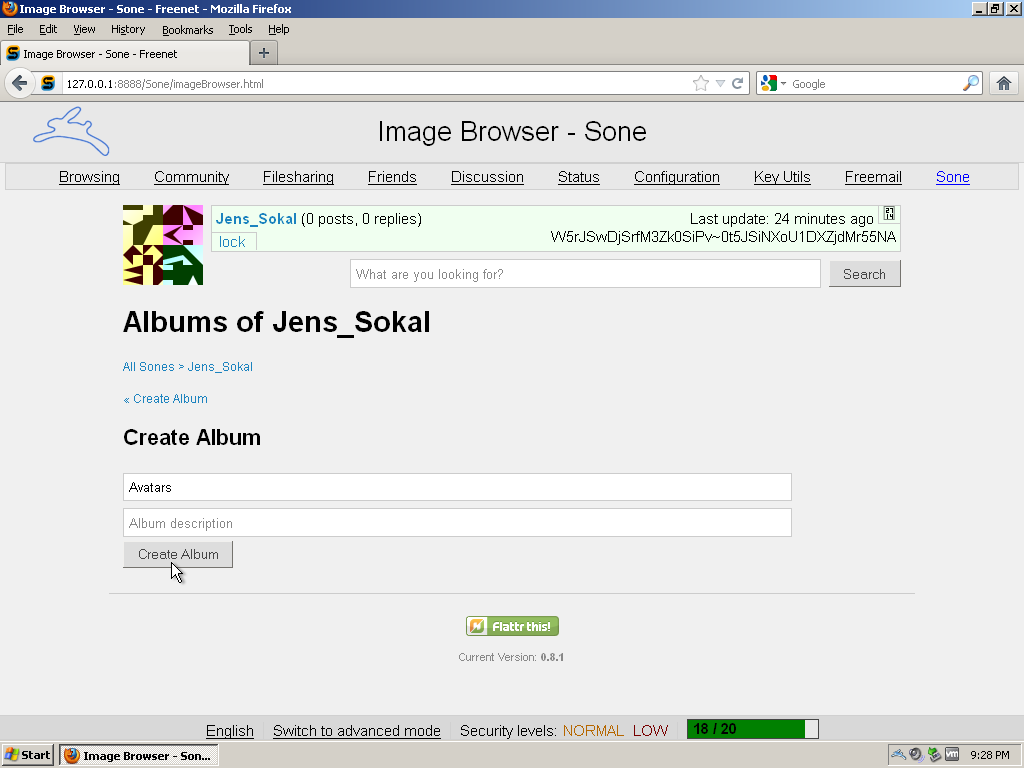The width and height of the screenshot is (1024, 768).
Task: Click the Freenet rabbit logo
Action: pyautogui.click(x=72, y=132)
